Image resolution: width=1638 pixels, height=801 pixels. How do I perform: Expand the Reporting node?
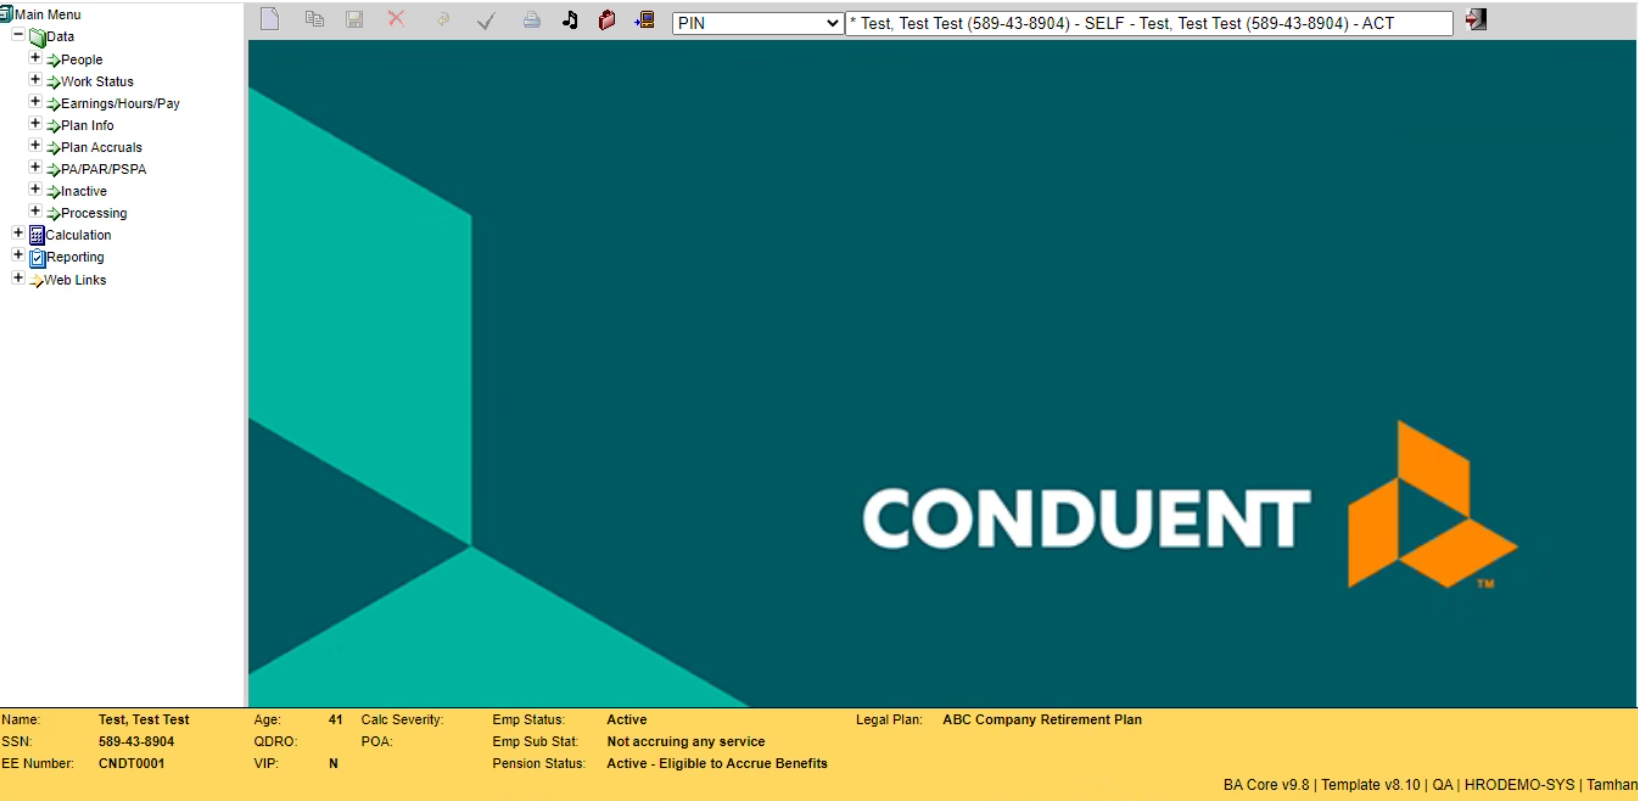(18, 255)
